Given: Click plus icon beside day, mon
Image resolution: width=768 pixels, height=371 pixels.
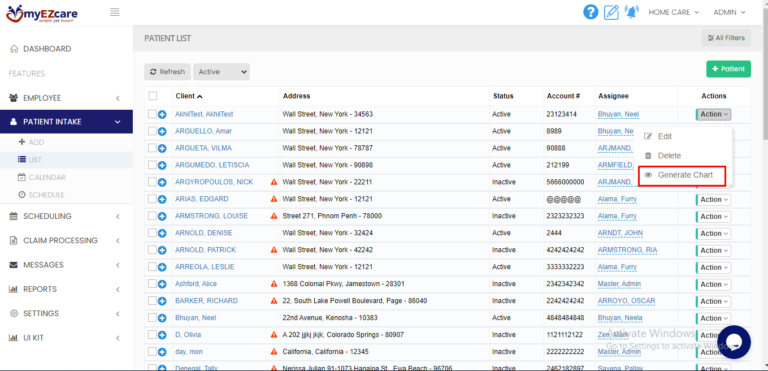Looking at the screenshot, I should click(x=162, y=352).
